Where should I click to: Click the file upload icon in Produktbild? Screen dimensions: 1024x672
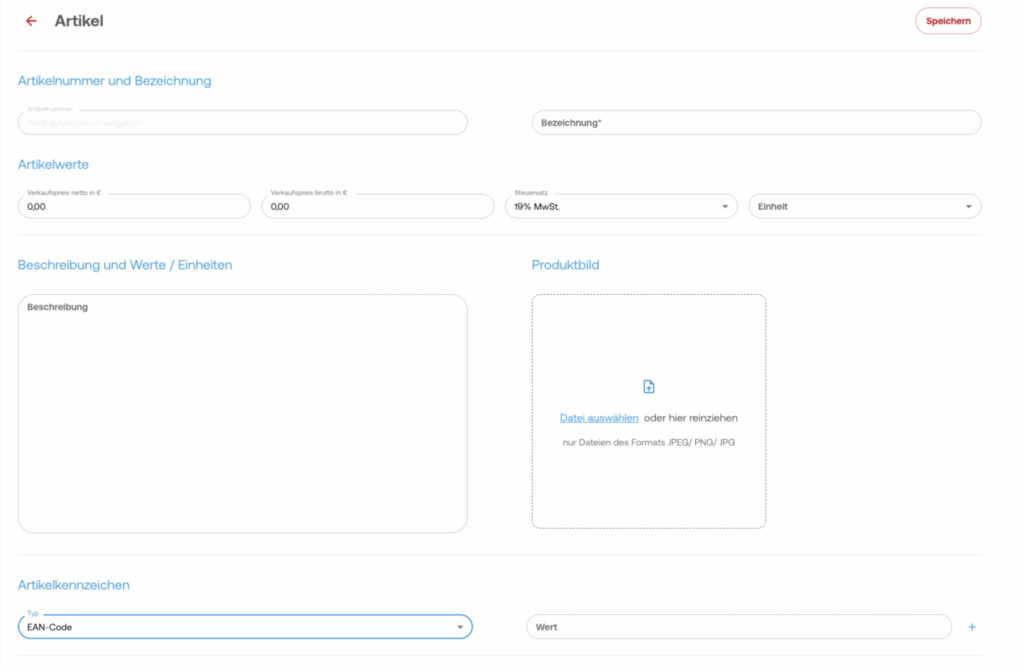[x=648, y=387]
